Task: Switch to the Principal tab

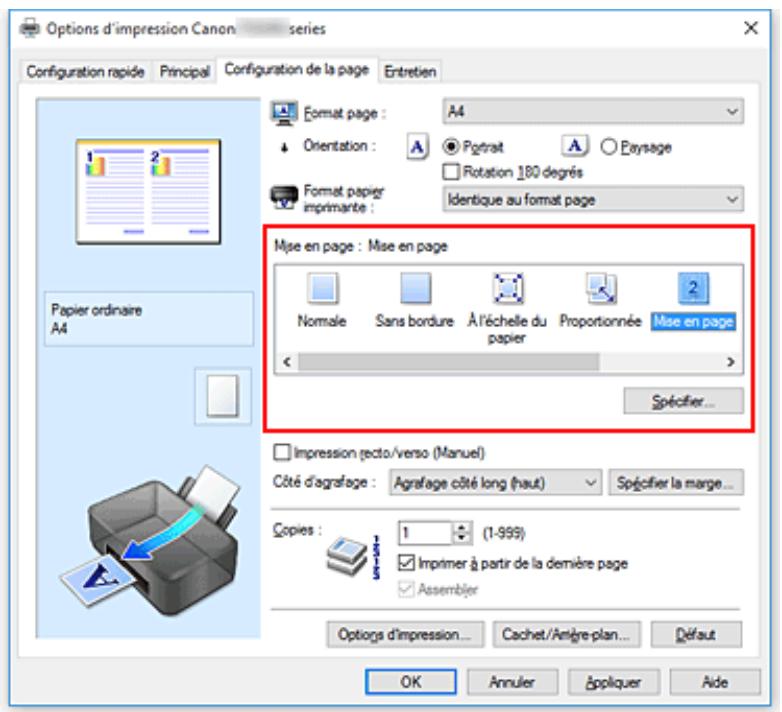Action: coord(185,72)
